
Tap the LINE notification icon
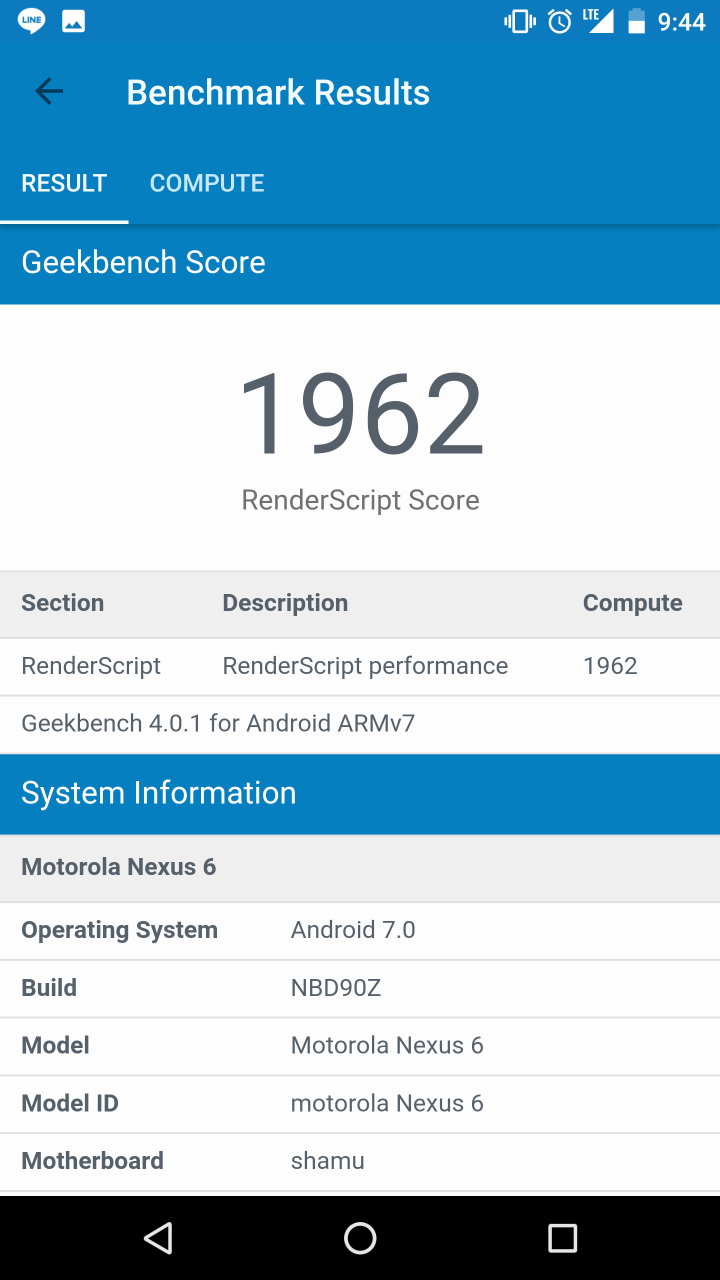click(31, 21)
